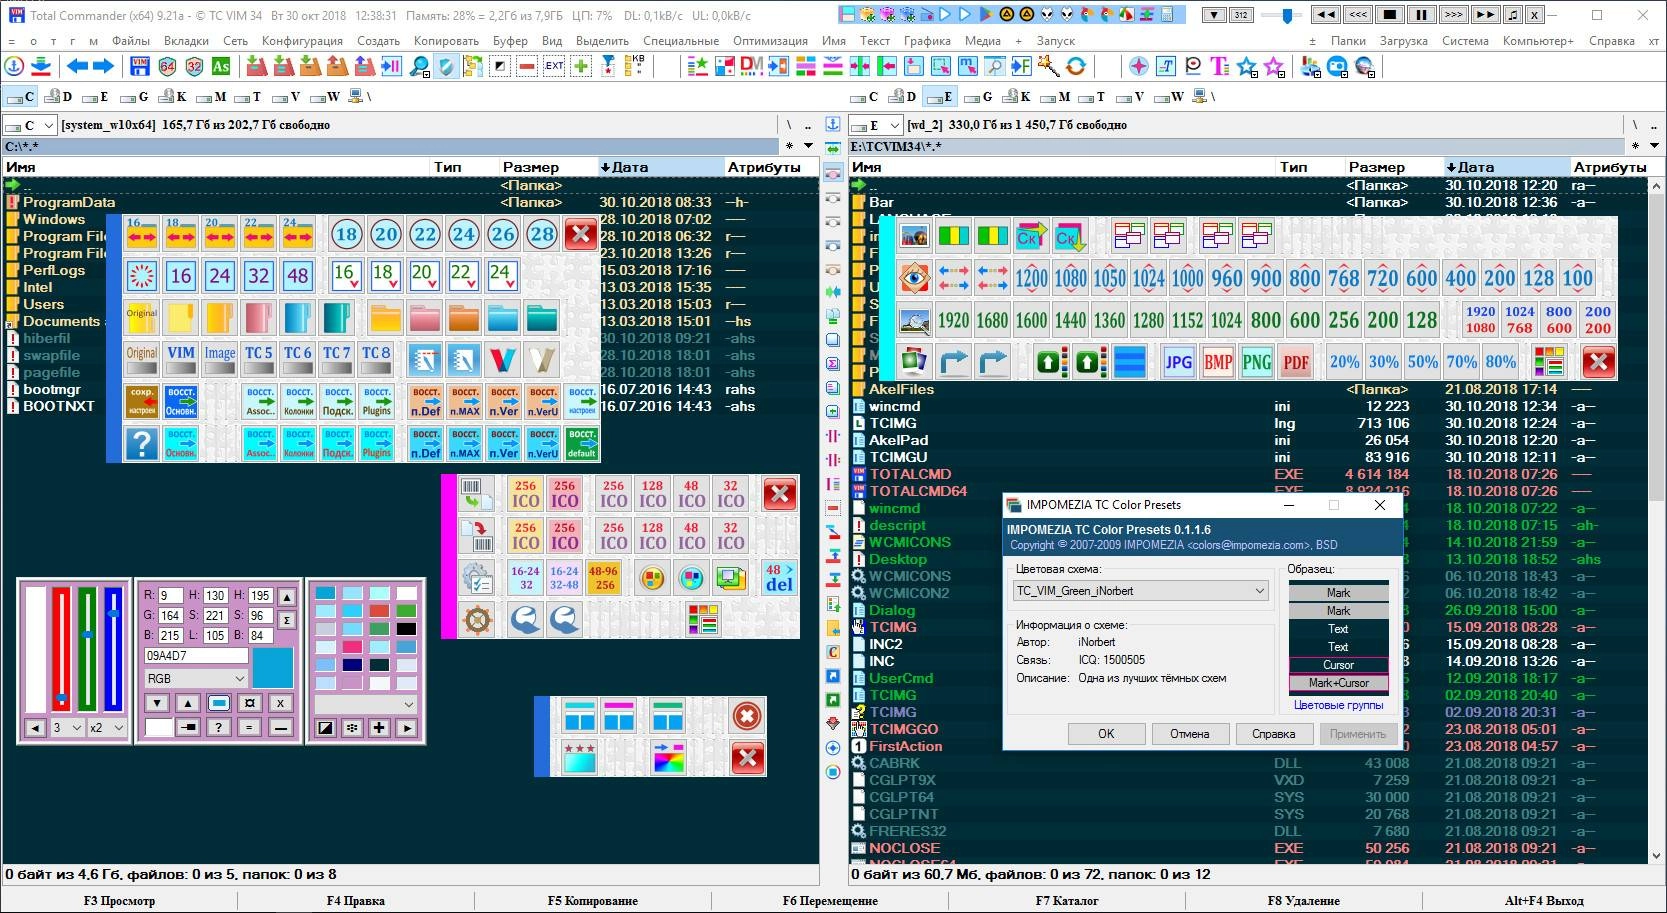Switch to drive D in the left drive bar
Viewport: 1667px width, 913px height.
[57, 97]
